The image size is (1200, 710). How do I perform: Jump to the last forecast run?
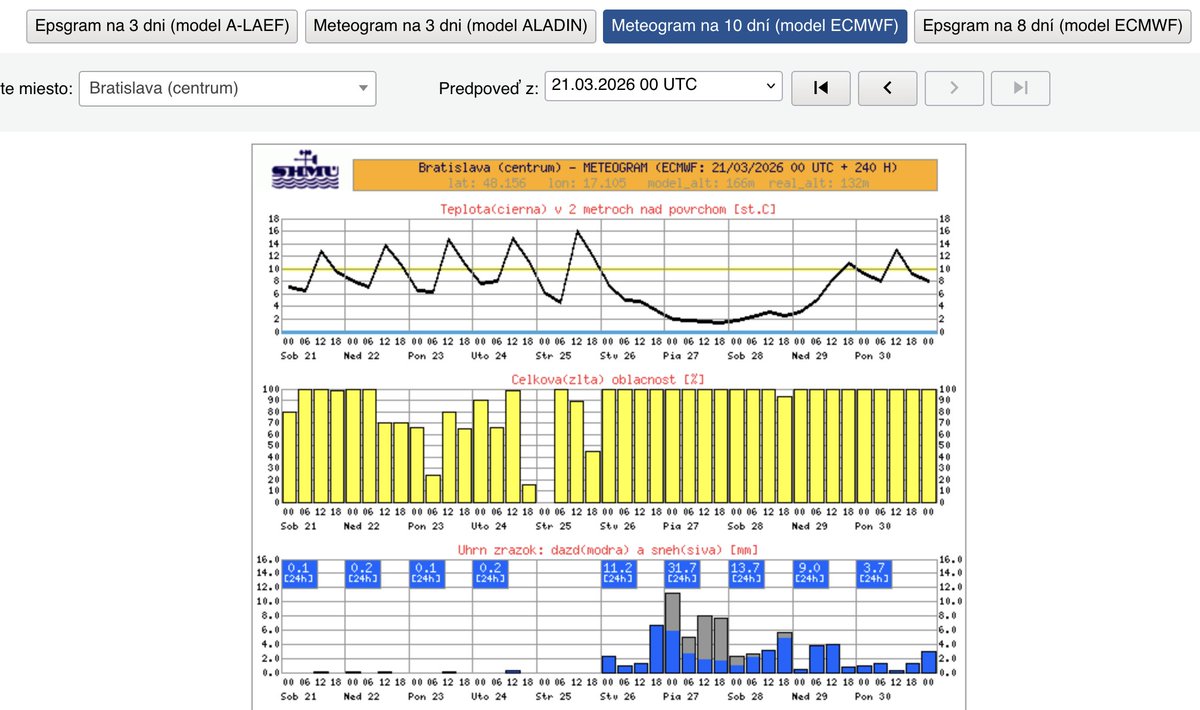1020,88
